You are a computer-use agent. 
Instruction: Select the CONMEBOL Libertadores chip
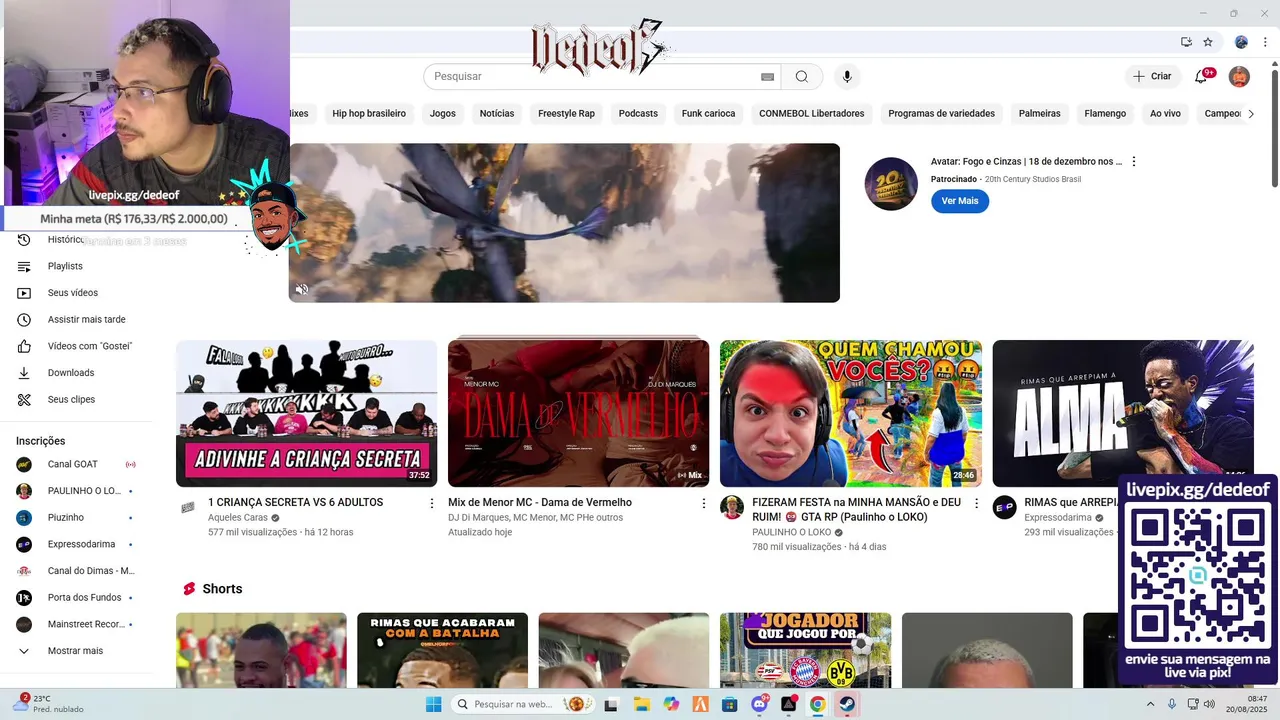coord(811,113)
